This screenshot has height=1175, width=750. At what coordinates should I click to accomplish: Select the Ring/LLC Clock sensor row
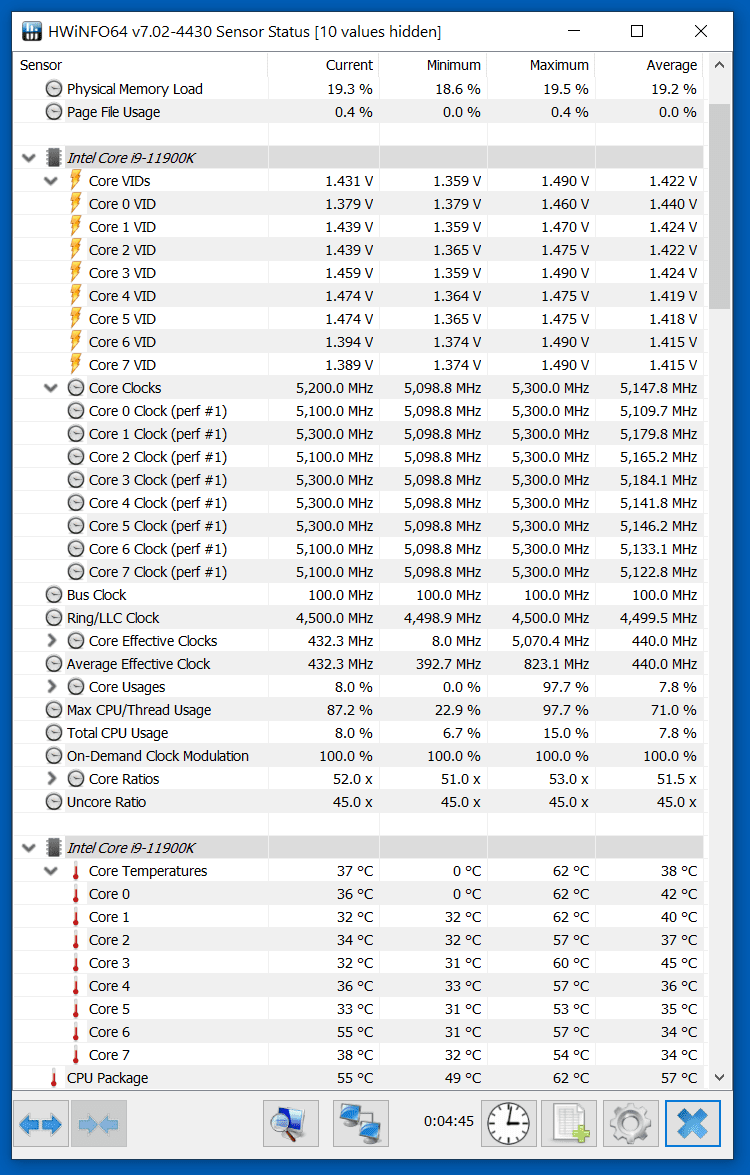tap(113, 618)
